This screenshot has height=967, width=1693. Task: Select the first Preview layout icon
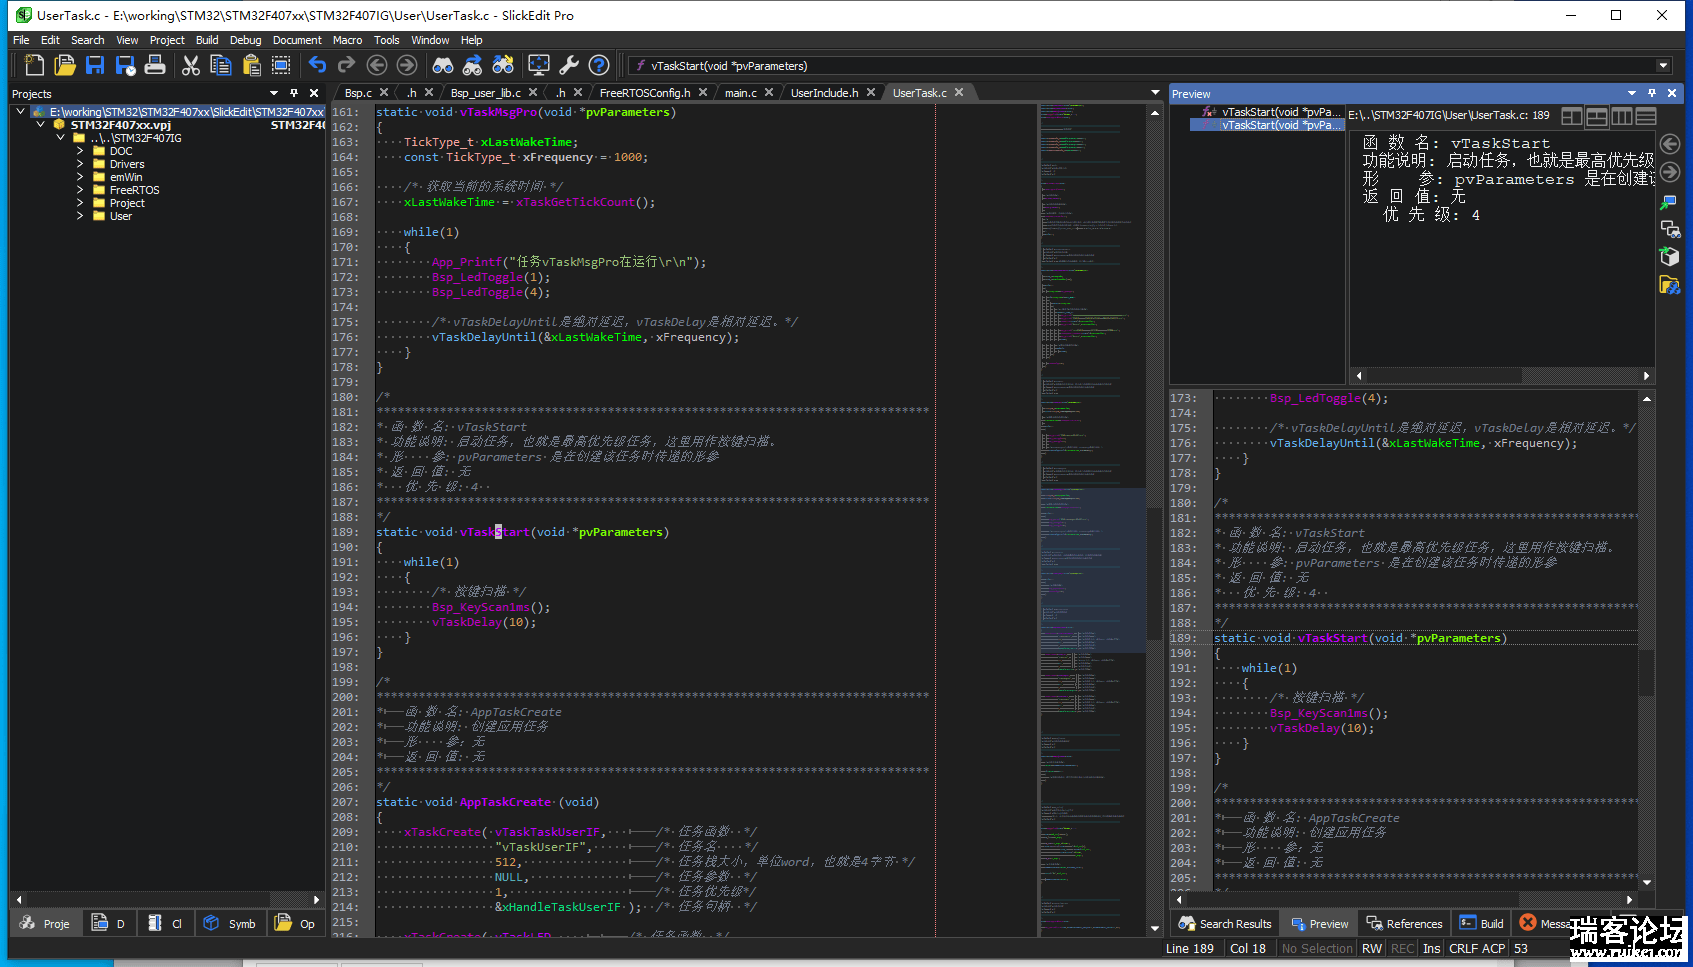click(1571, 116)
